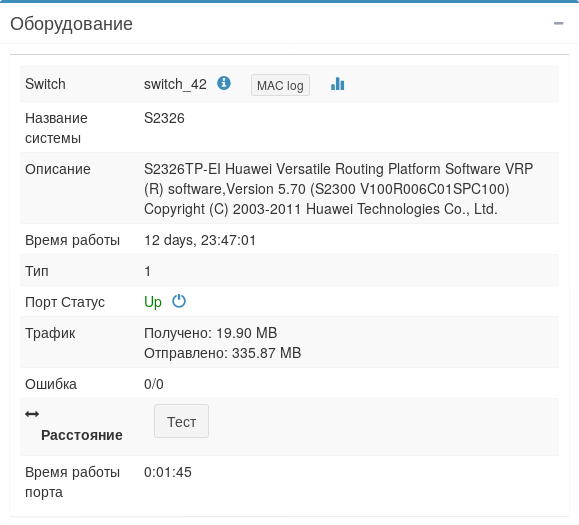Select the Оборудование panel heading
Screen dimensions: 579x525
point(71,24)
